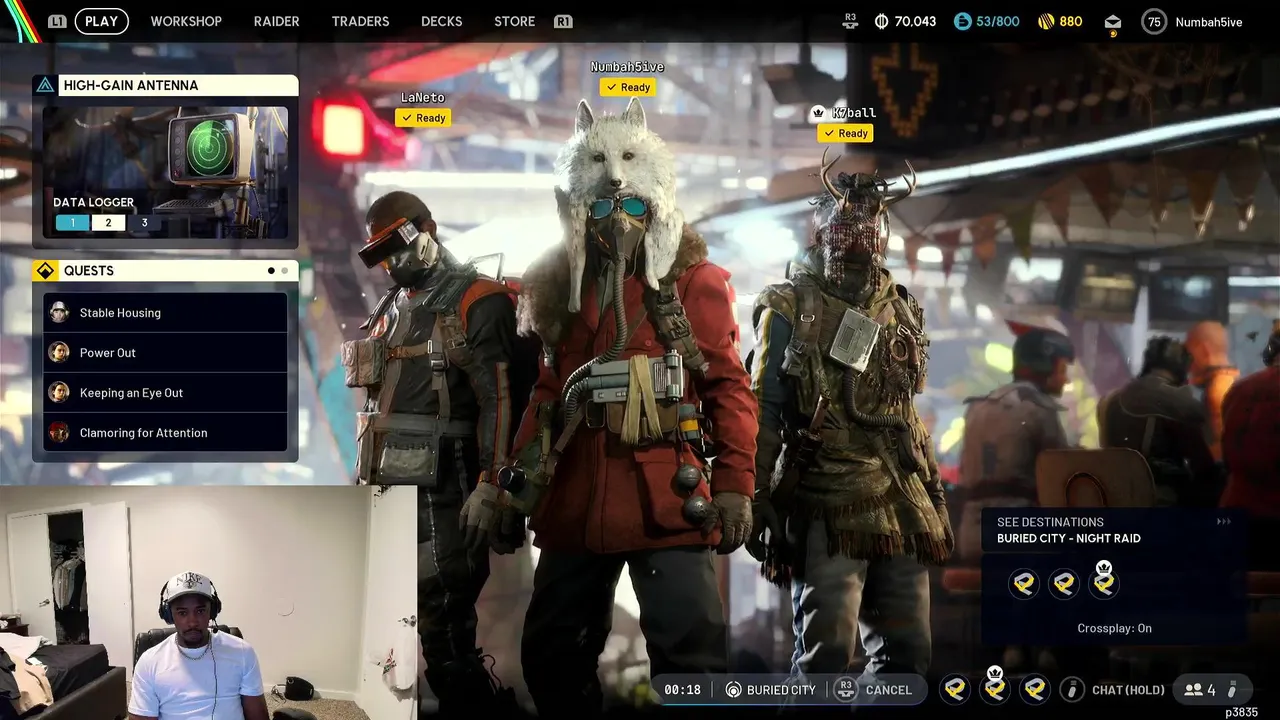1280x720 pixels.
Task: Select Data Logger stage 3
Action: [x=144, y=223]
